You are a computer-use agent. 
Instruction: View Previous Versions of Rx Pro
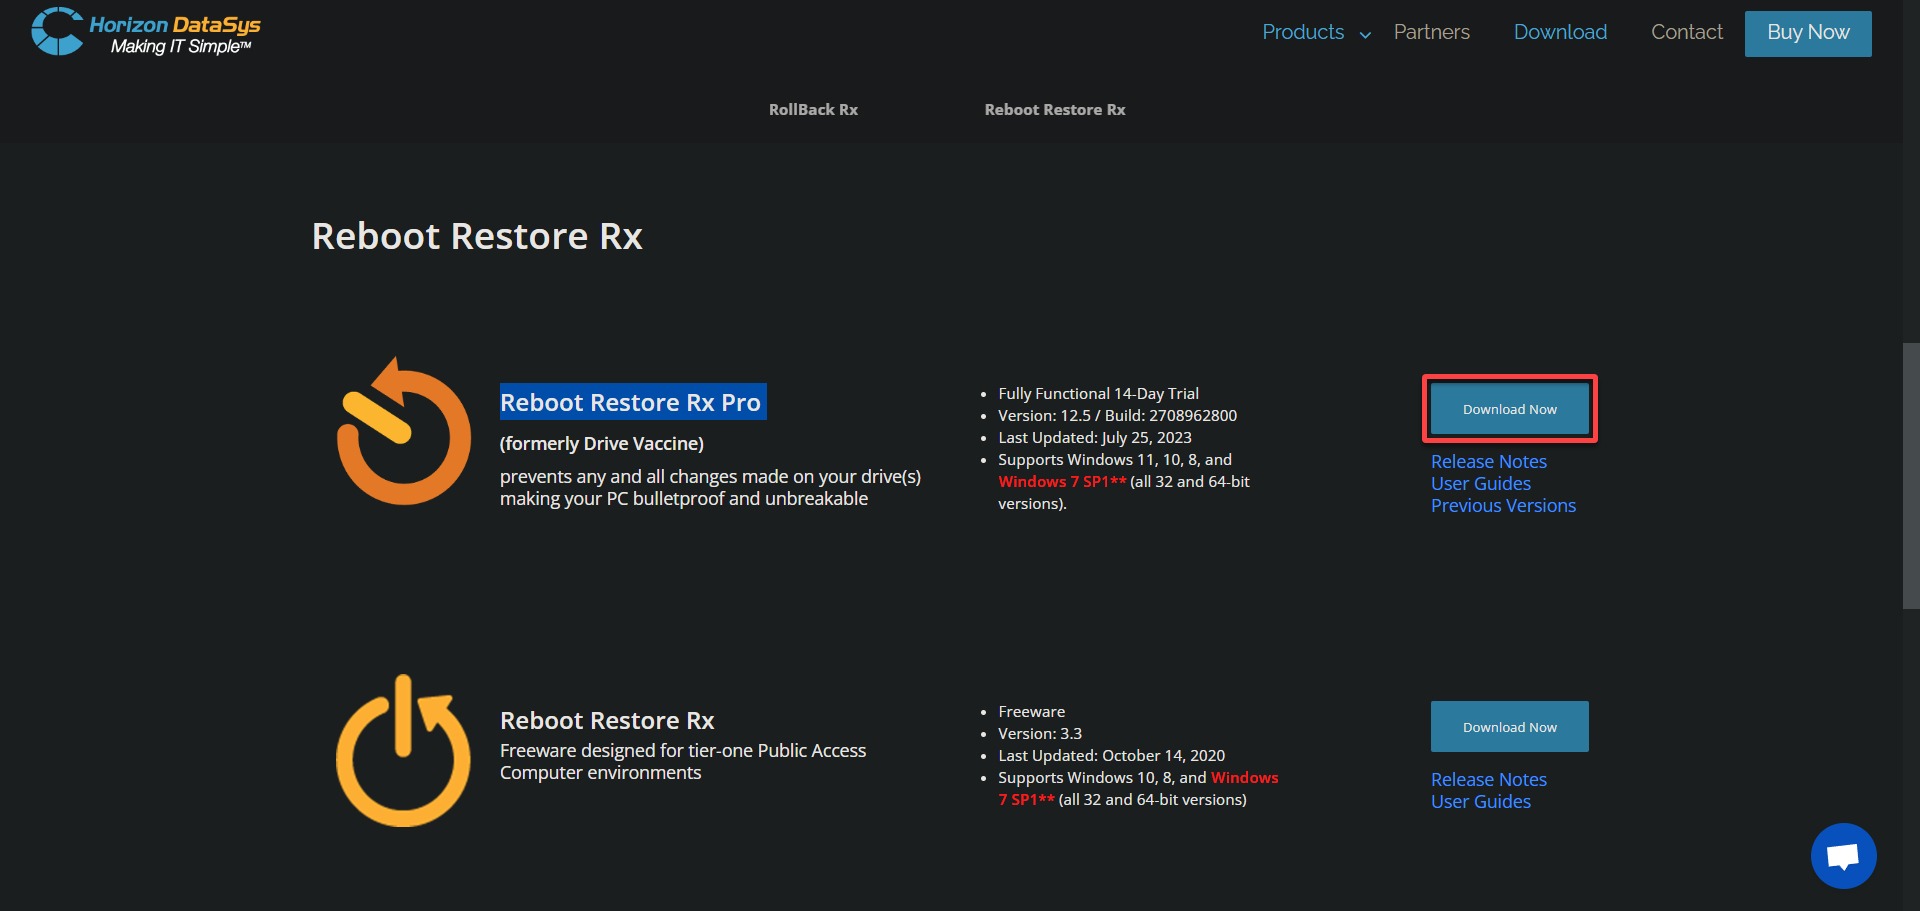tap(1503, 506)
